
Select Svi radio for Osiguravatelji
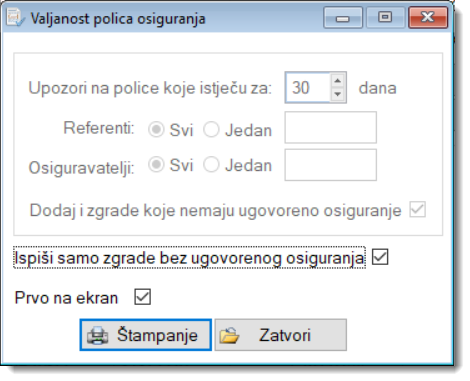pyautogui.click(x=156, y=165)
